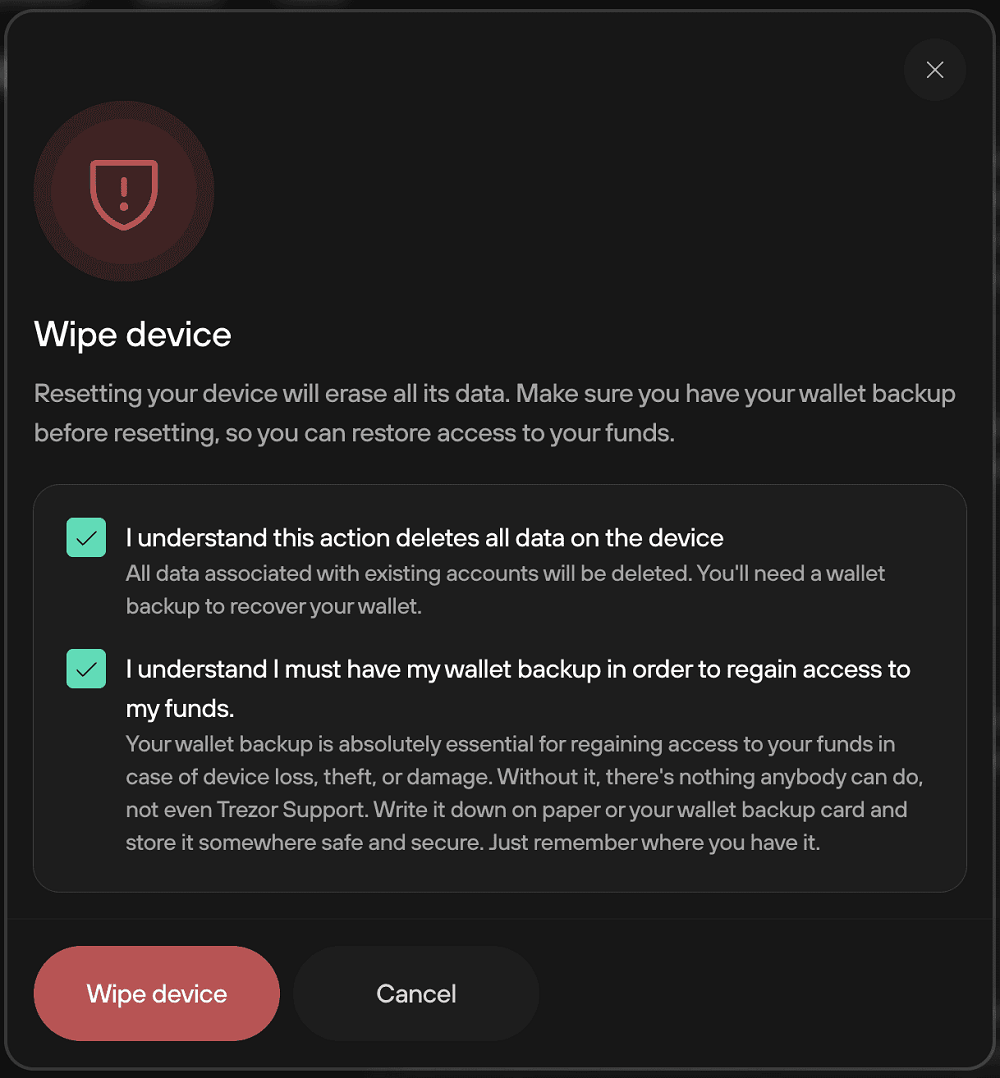Close the Wipe device dialog with X
Image resolution: width=1000 pixels, height=1078 pixels.
pyautogui.click(x=935, y=70)
